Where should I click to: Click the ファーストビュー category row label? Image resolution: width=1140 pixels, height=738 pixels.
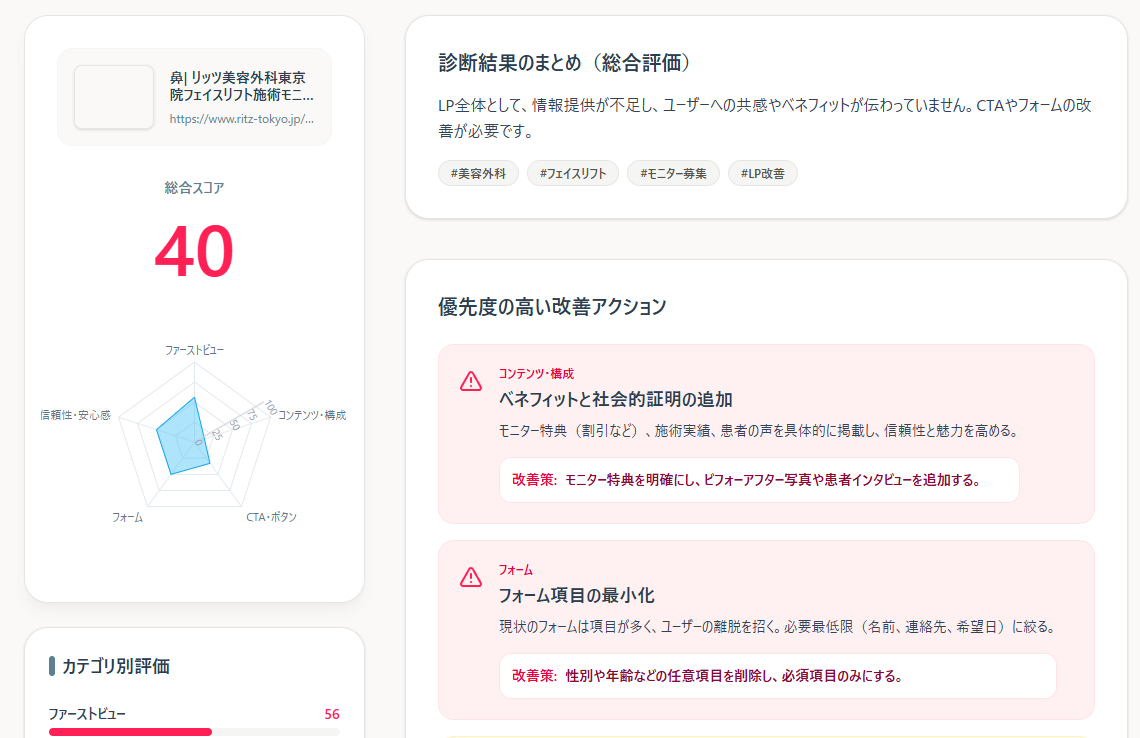tap(87, 714)
